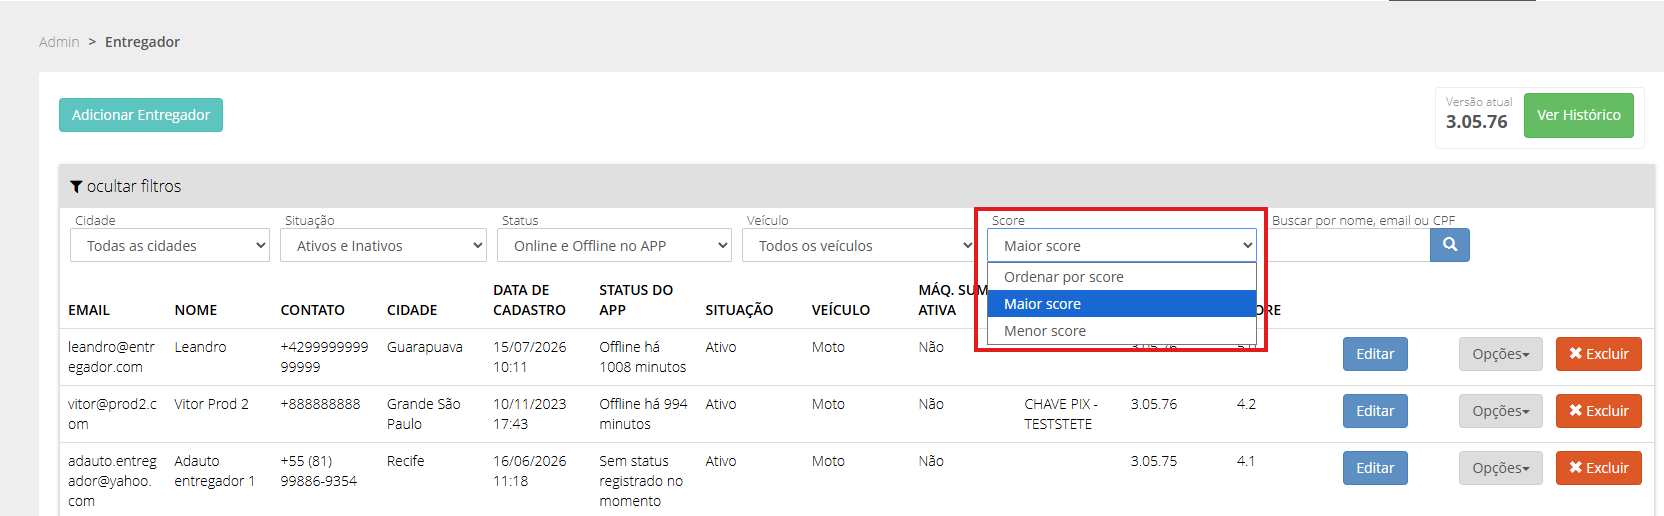This screenshot has height=516, width=1664.
Task: Click Sem status registrado no momento
Action: pos(641,481)
